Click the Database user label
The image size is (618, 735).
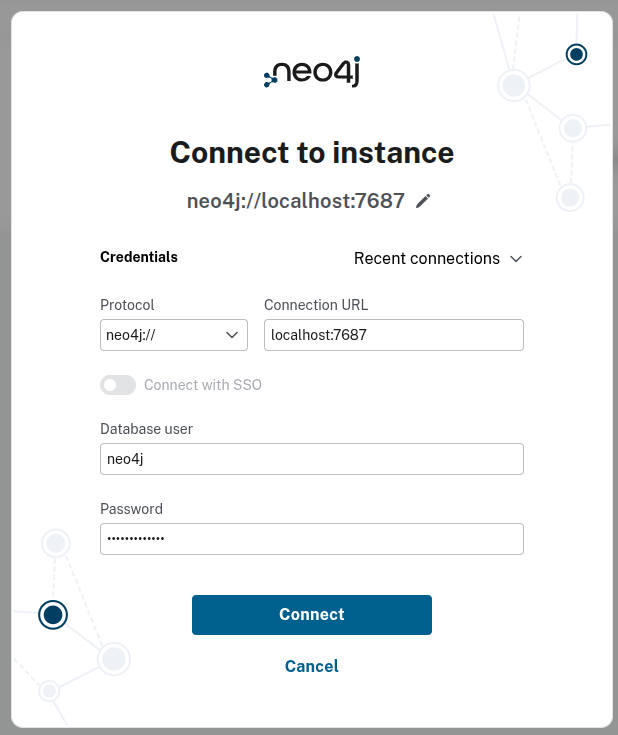(x=146, y=429)
